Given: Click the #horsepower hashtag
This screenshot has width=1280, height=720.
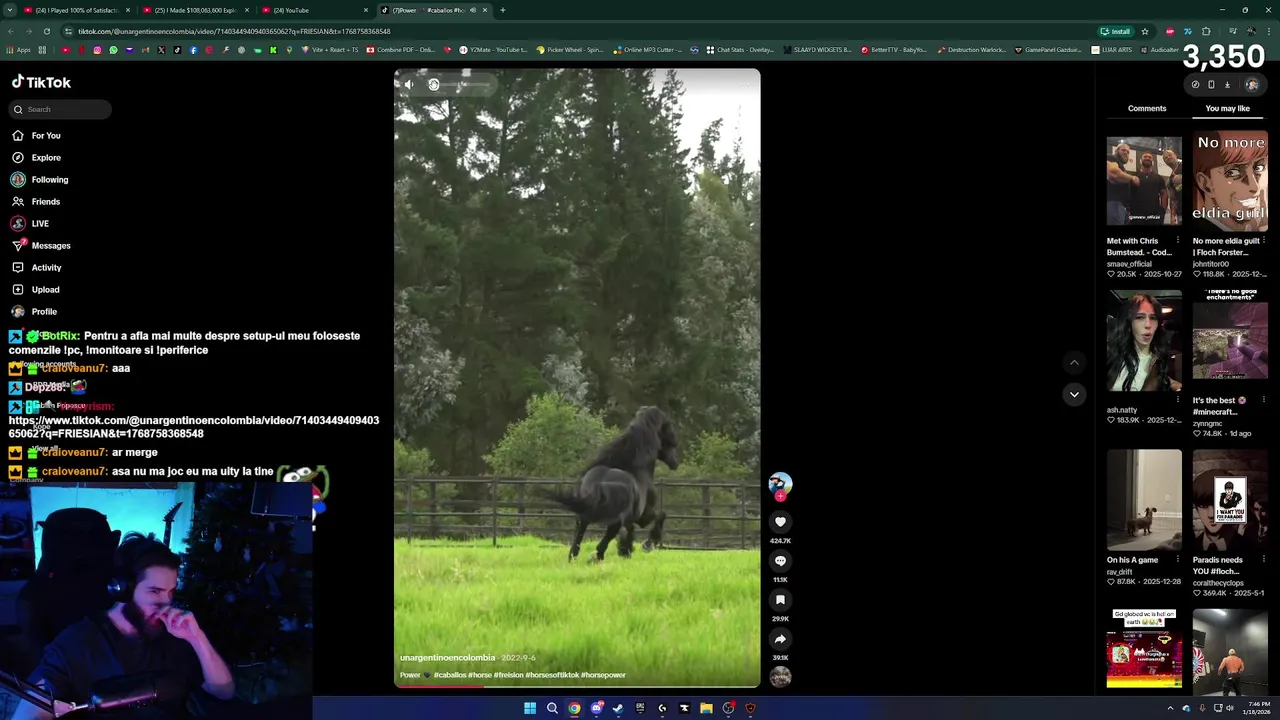Looking at the screenshot, I should (x=603, y=675).
